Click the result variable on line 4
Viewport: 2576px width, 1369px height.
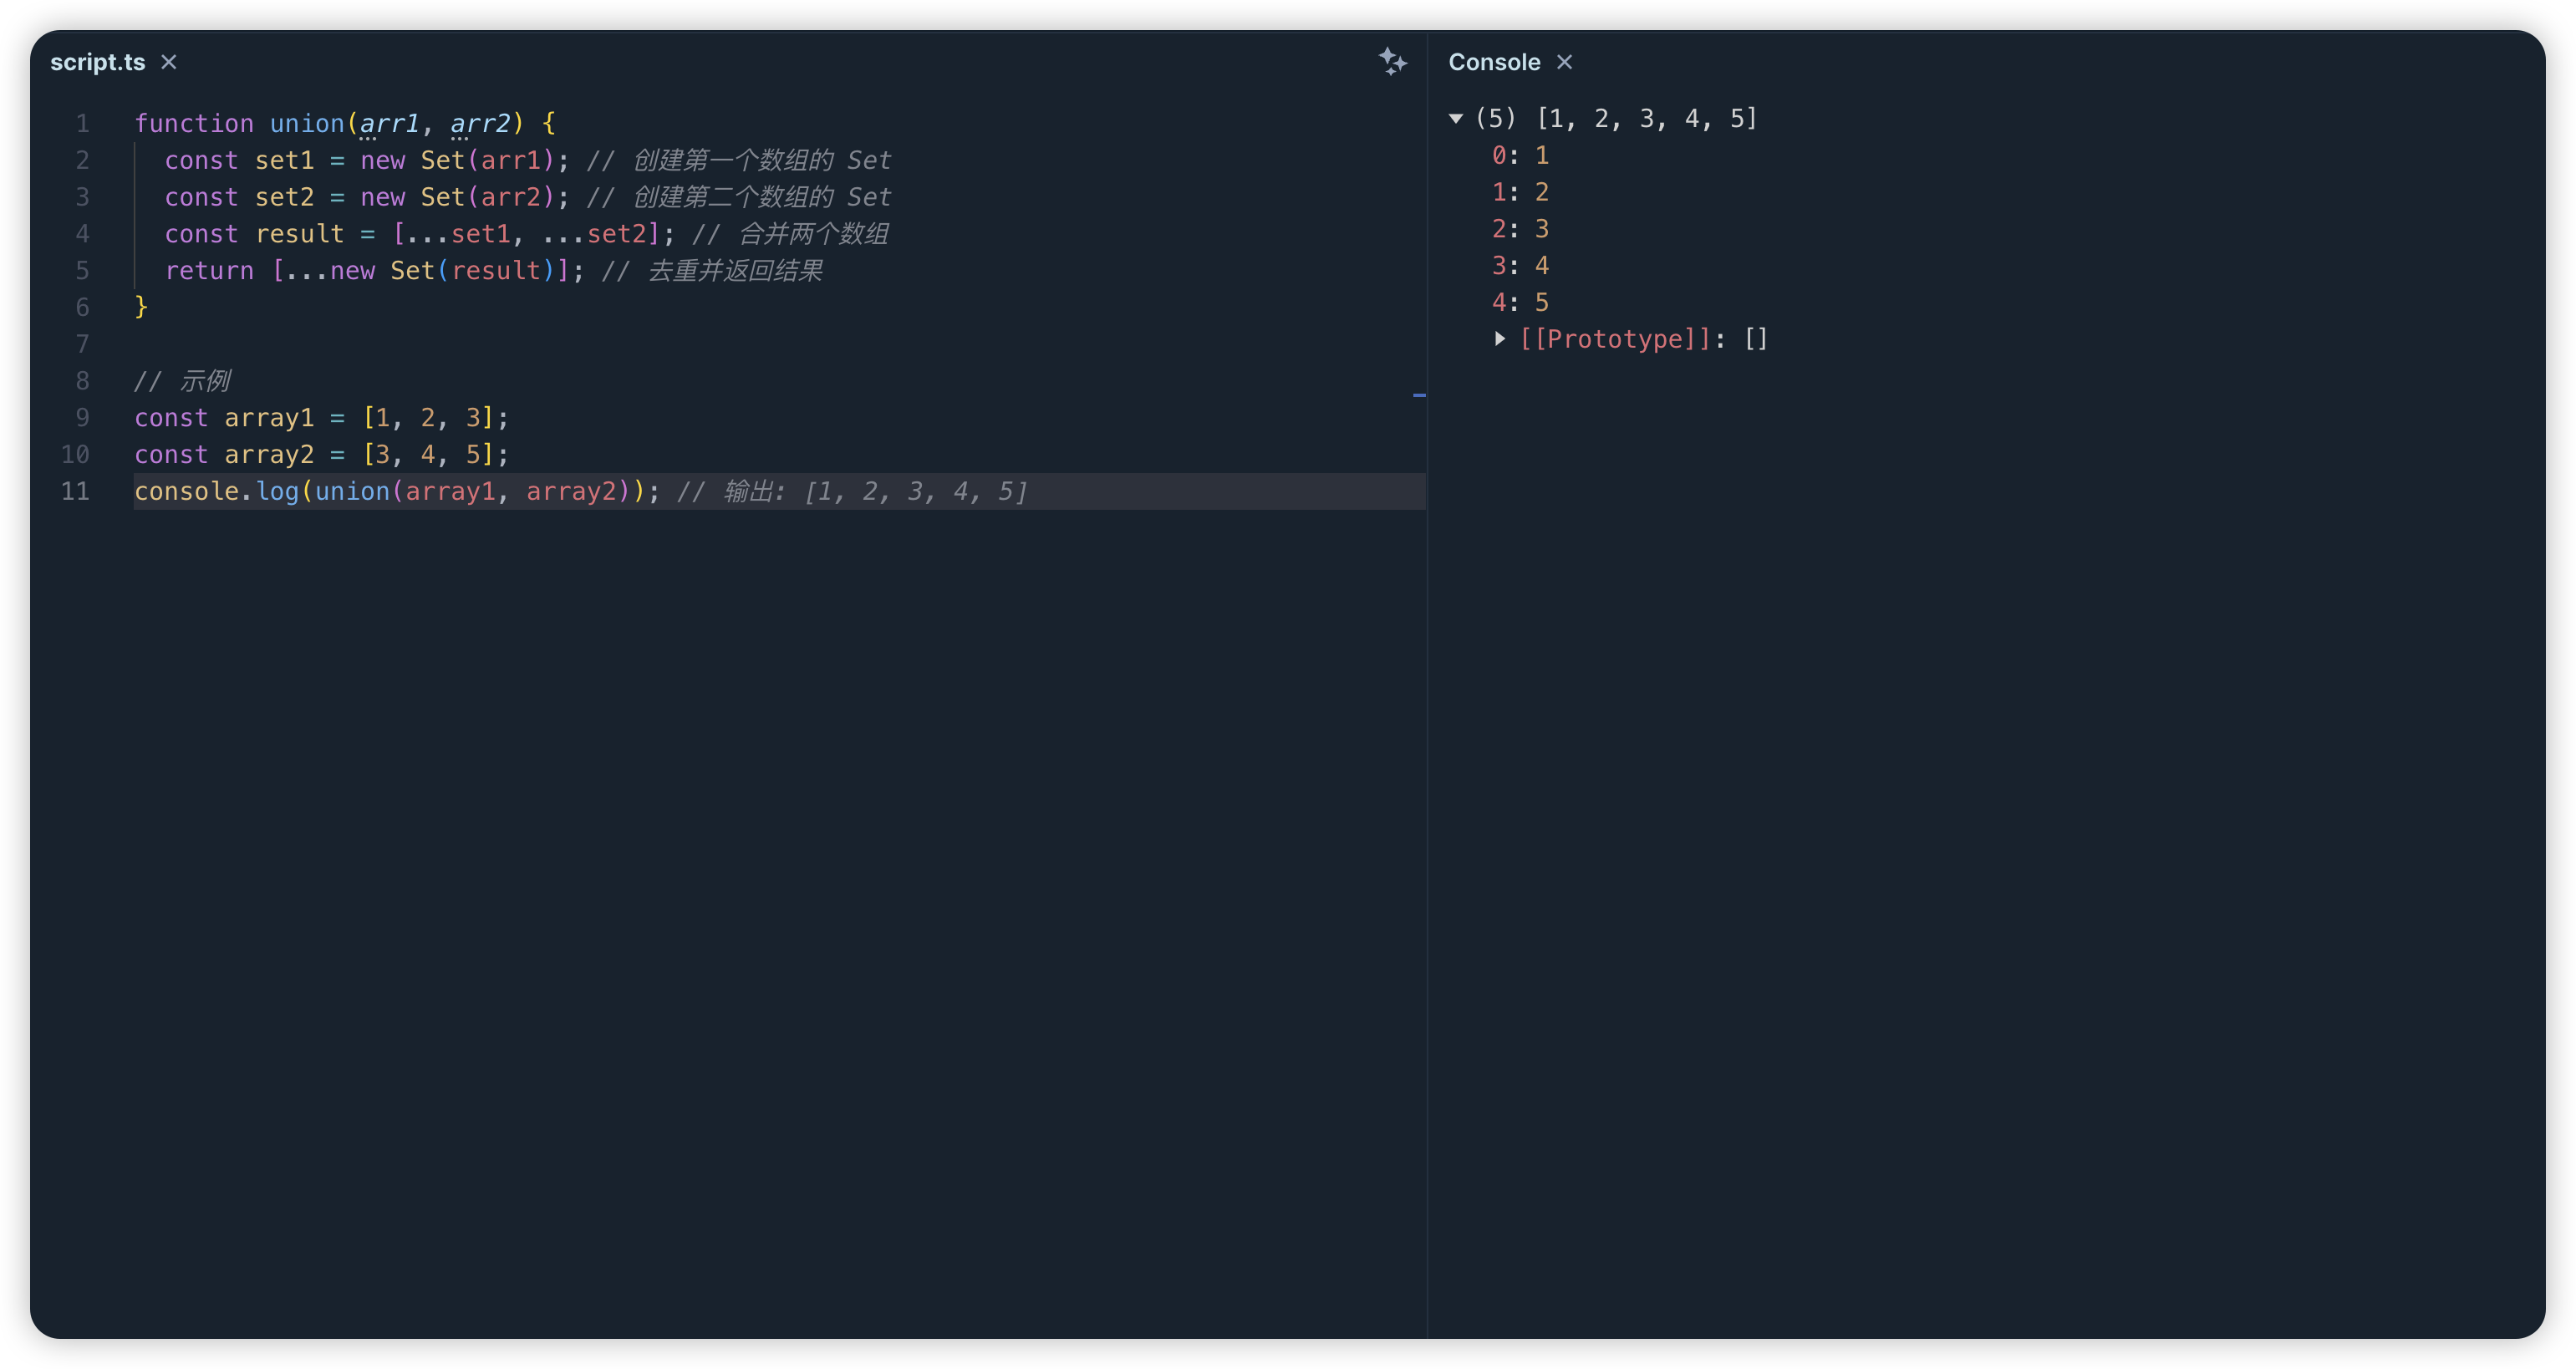(299, 234)
